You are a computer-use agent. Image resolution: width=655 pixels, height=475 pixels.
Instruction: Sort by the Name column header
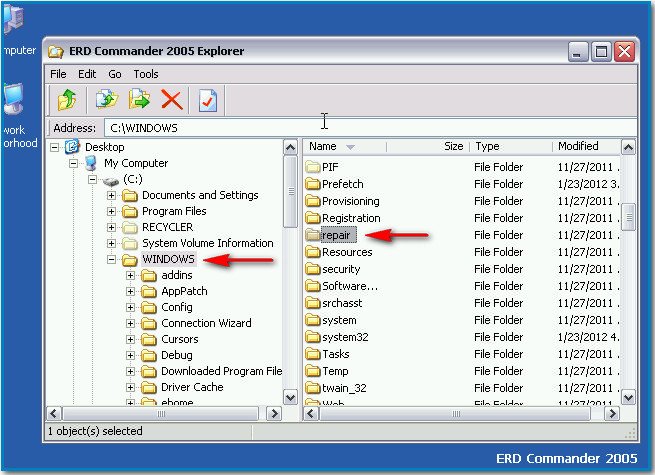coord(345,146)
